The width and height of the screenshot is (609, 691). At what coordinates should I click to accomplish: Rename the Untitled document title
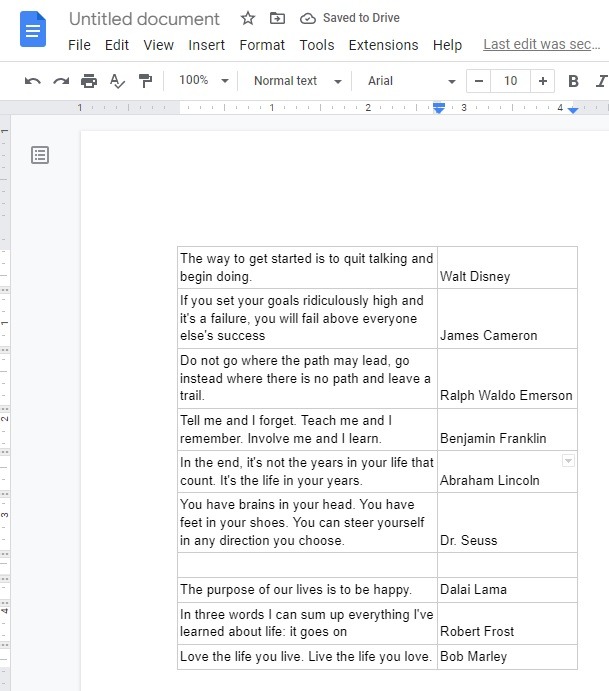[x=144, y=19]
